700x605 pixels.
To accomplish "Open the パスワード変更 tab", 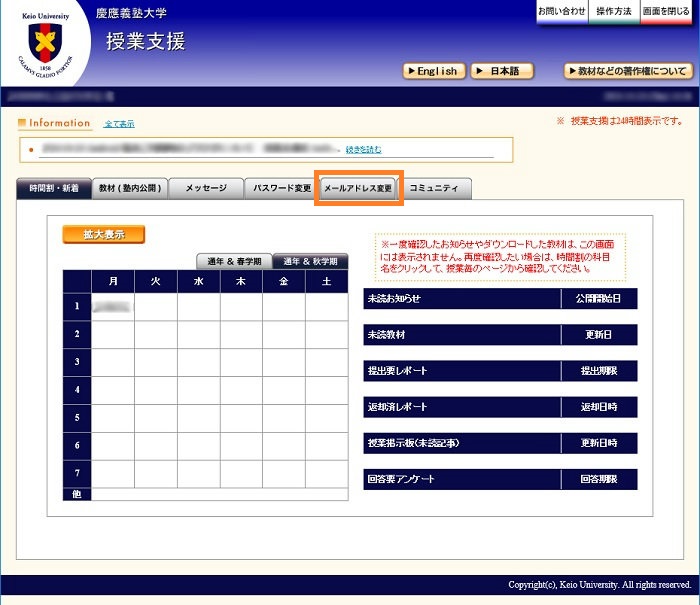I will [281, 188].
